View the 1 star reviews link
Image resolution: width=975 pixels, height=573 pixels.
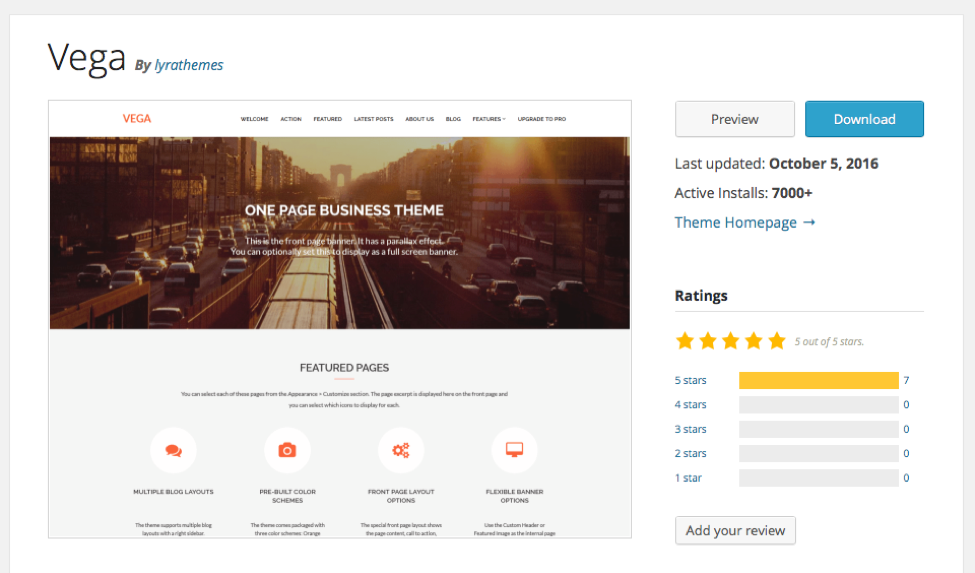click(688, 478)
